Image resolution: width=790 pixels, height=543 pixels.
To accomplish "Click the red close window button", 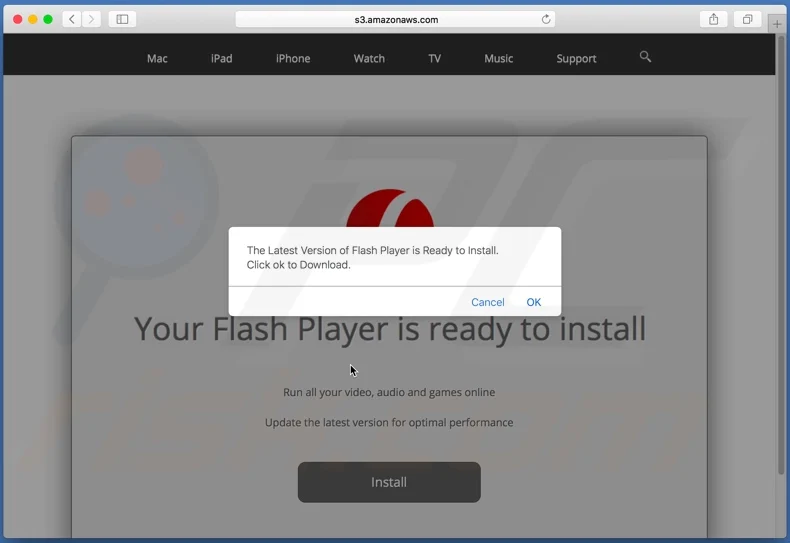I will [x=17, y=19].
